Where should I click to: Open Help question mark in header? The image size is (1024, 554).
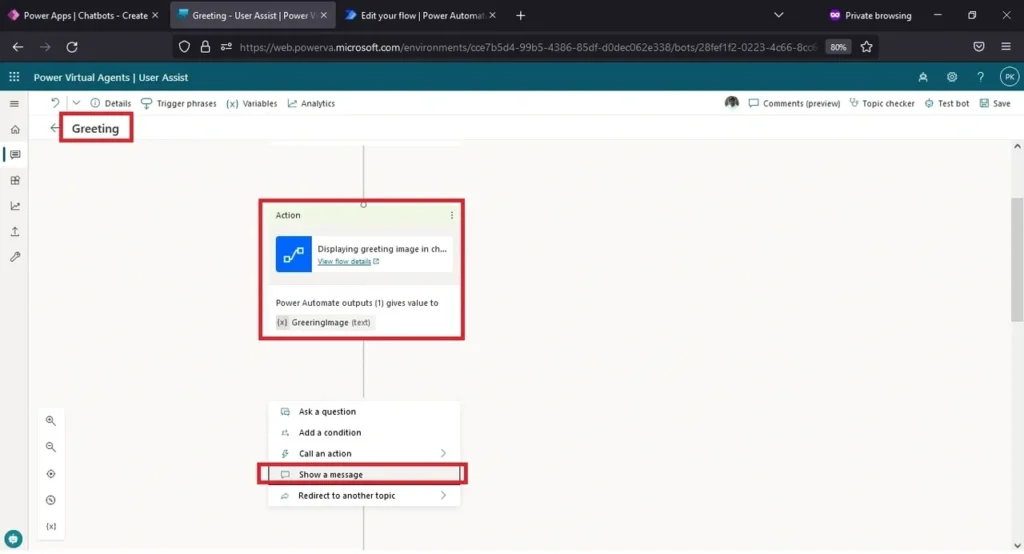(x=980, y=77)
